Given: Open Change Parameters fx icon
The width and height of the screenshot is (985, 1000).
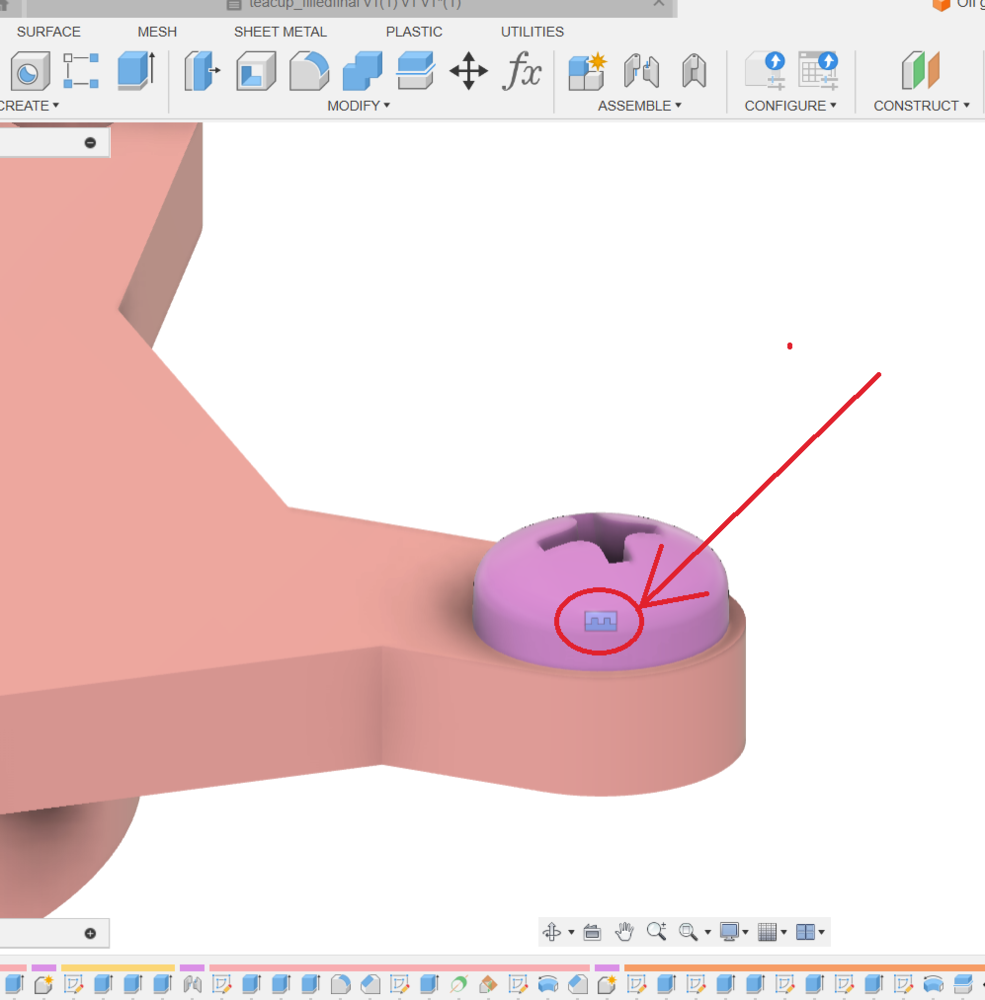Looking at the screenshot, I should click(x=521, y=72).
